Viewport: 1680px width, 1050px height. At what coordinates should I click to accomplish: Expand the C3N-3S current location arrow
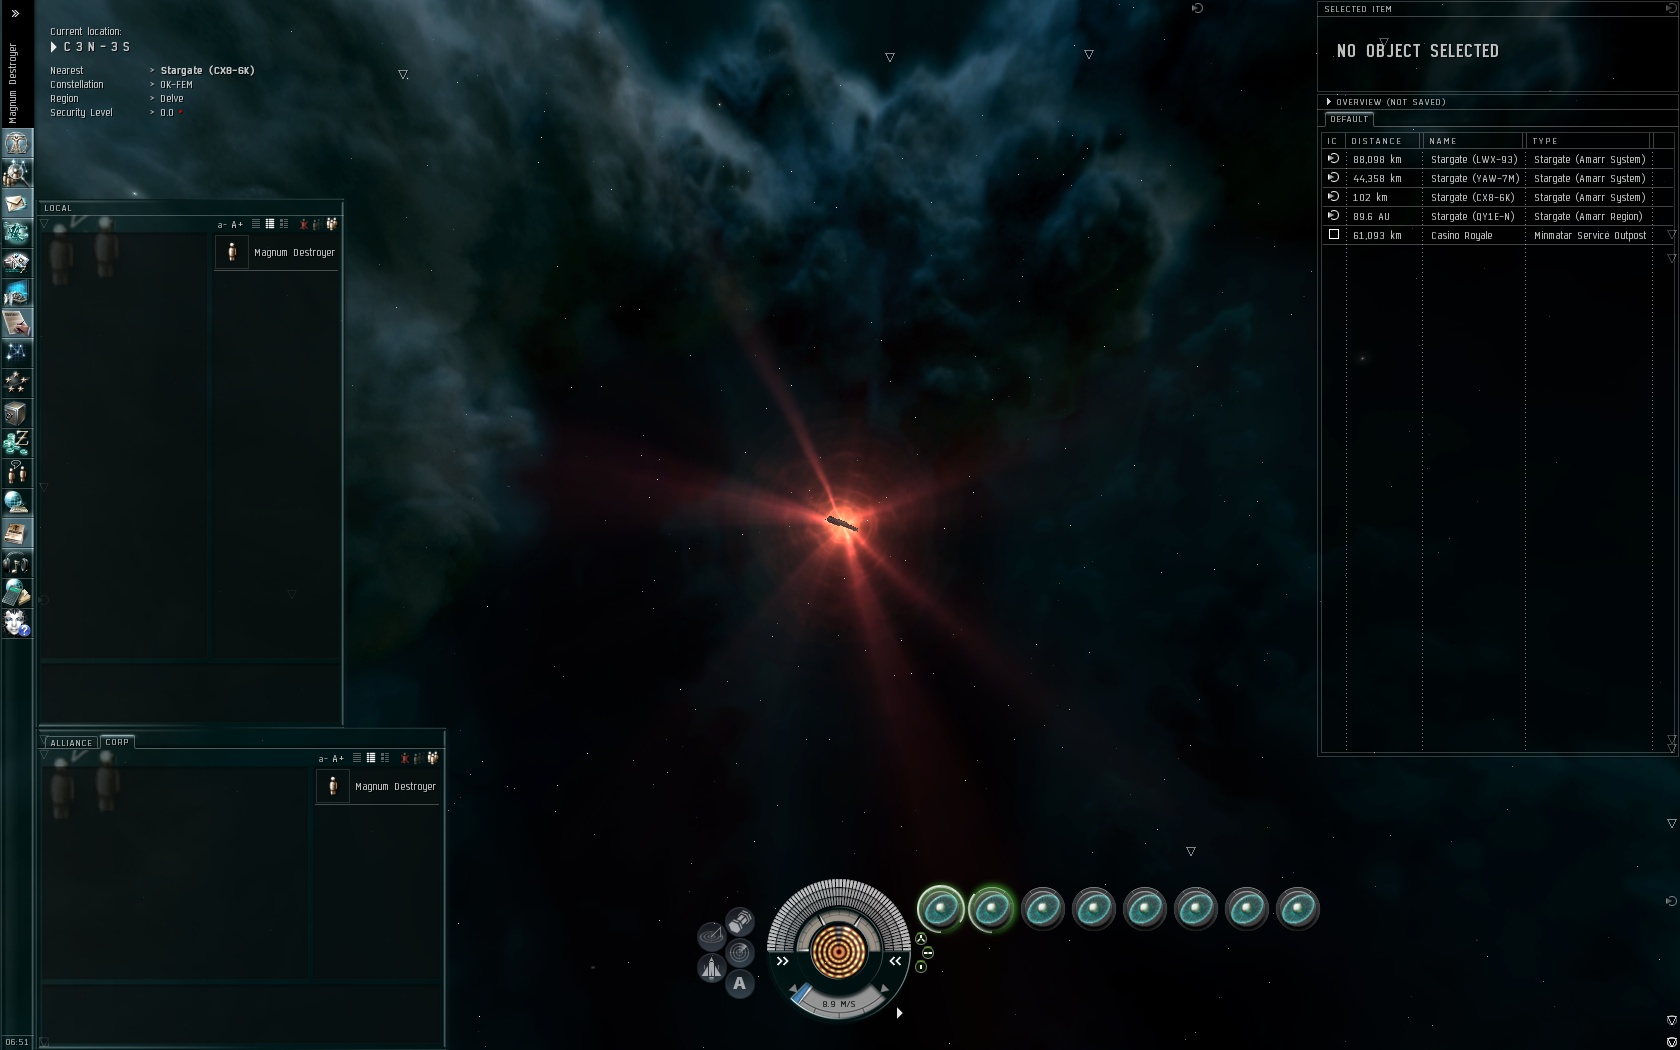pyautogui.click(x=54, y=47)
